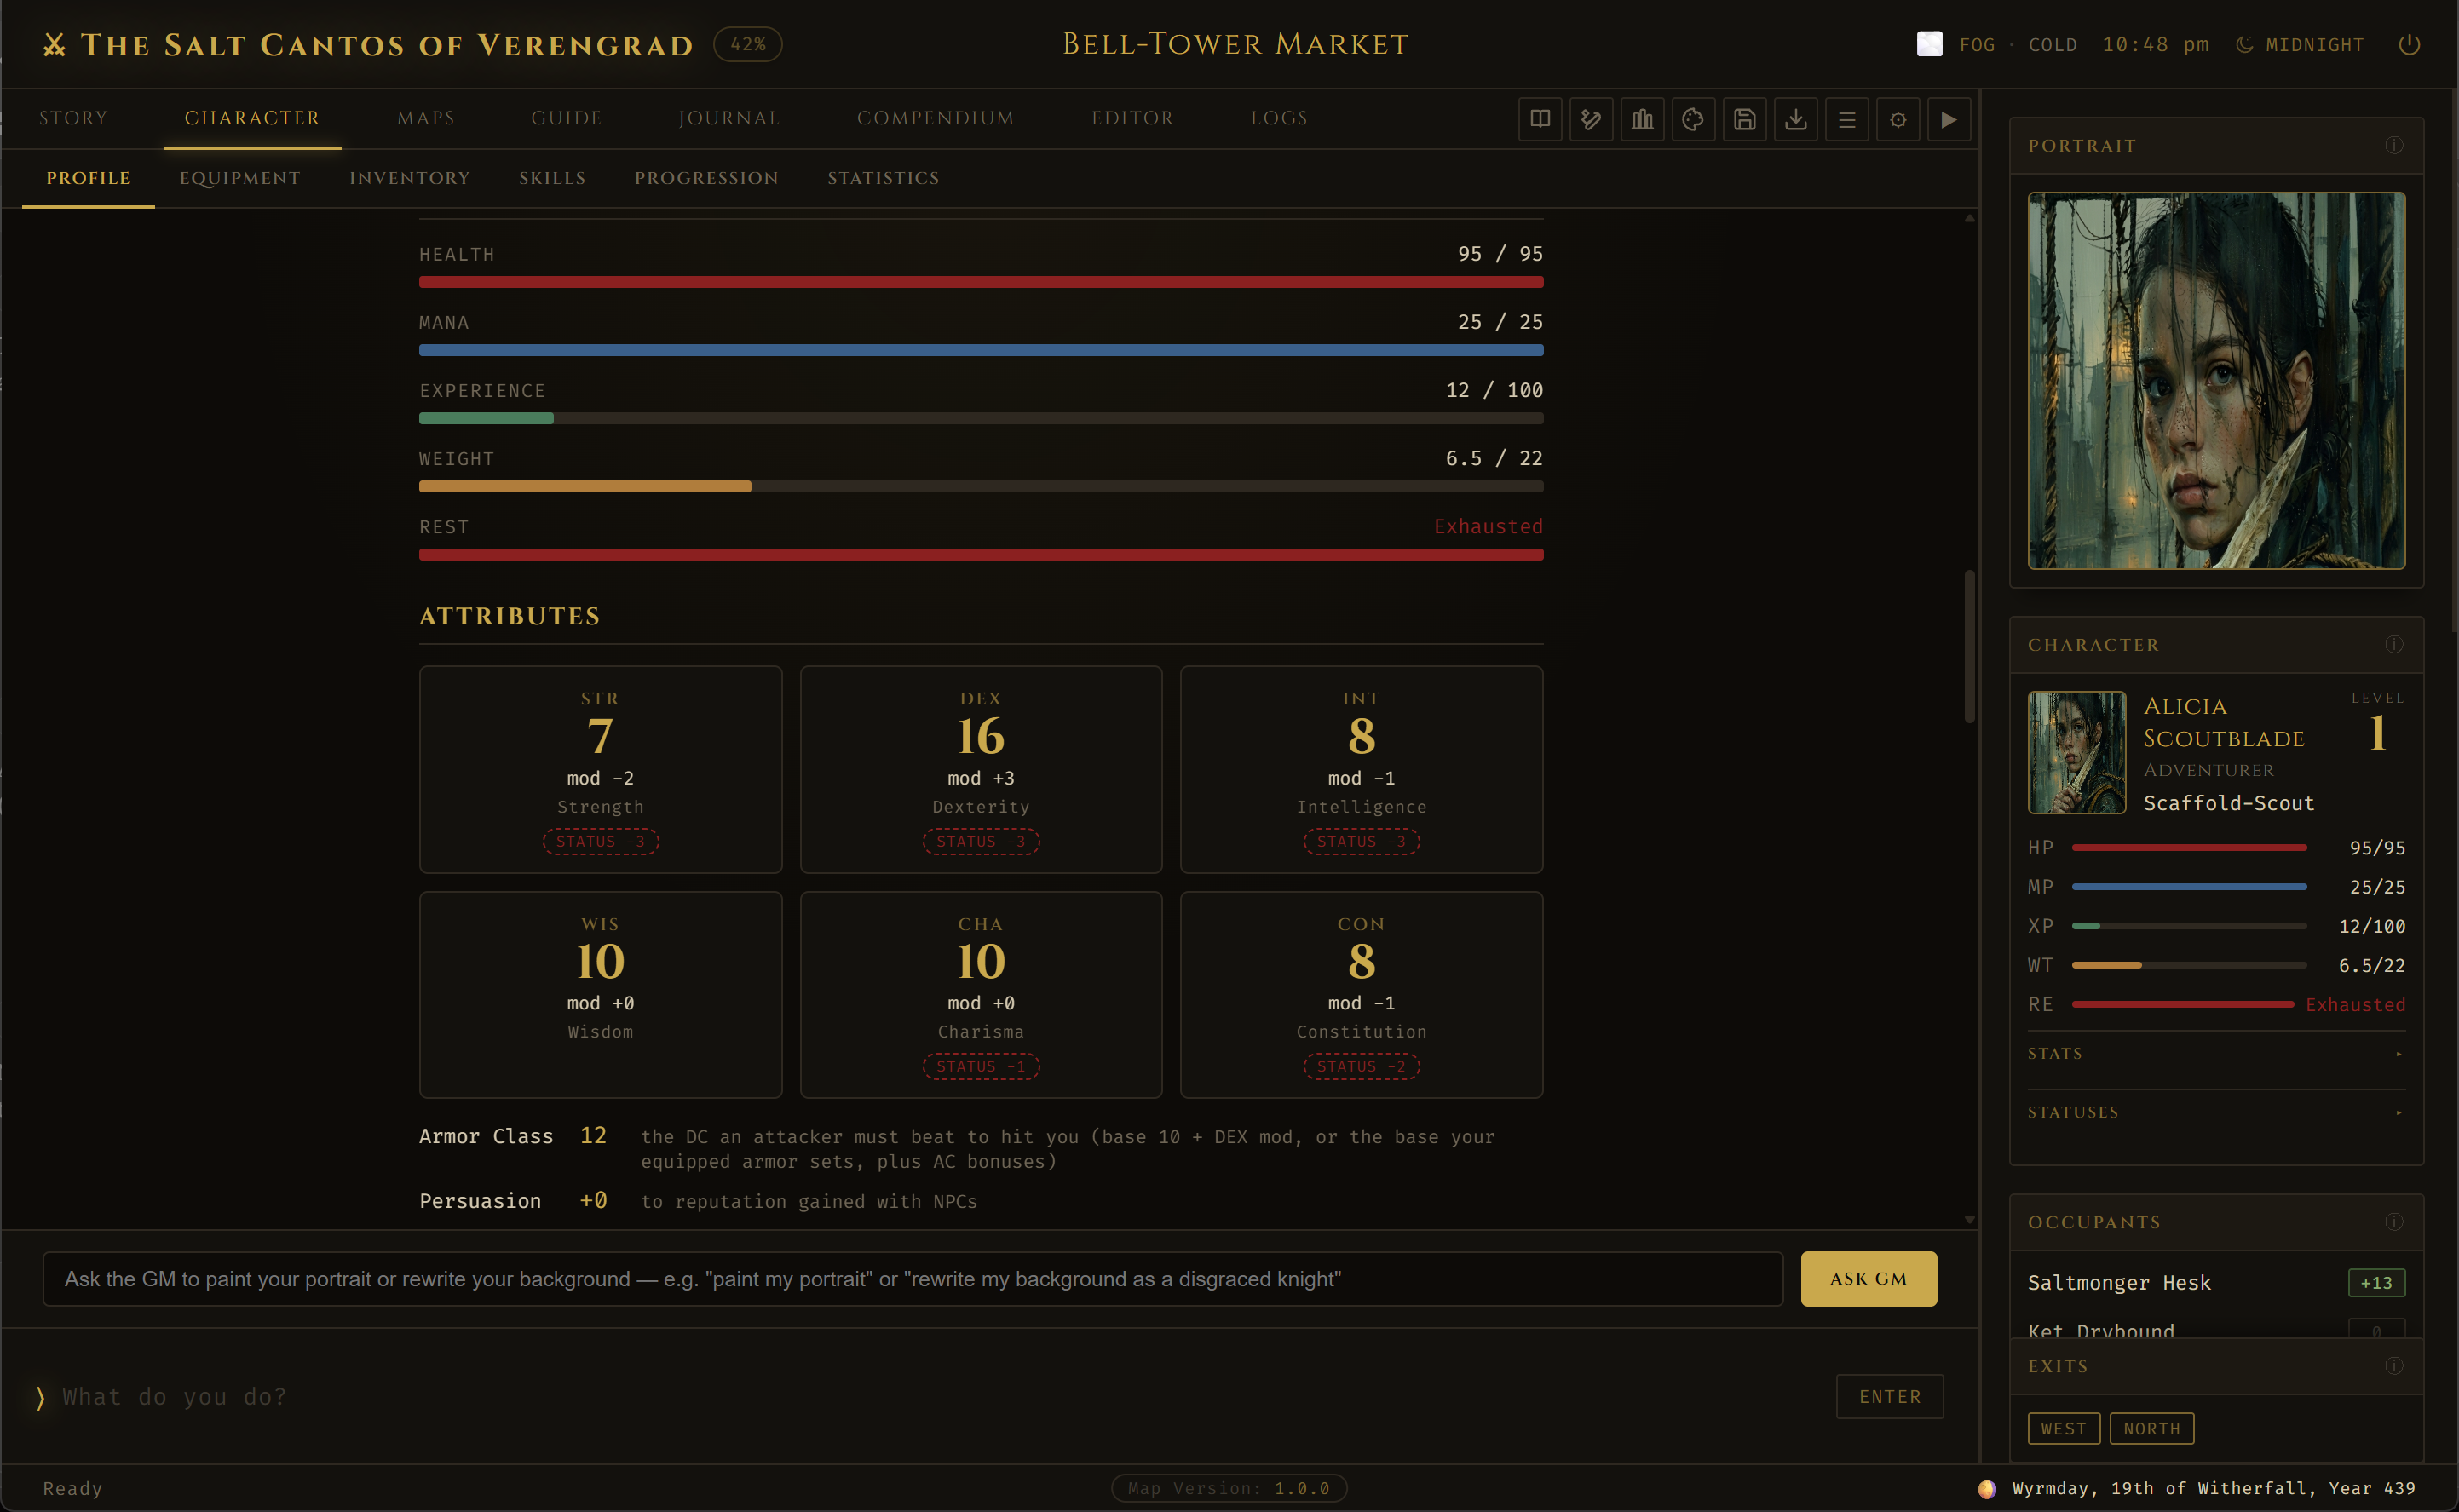
Task: Click the small Alicia Scoutblade portrait thumbnail
Action: [2076, 752]
